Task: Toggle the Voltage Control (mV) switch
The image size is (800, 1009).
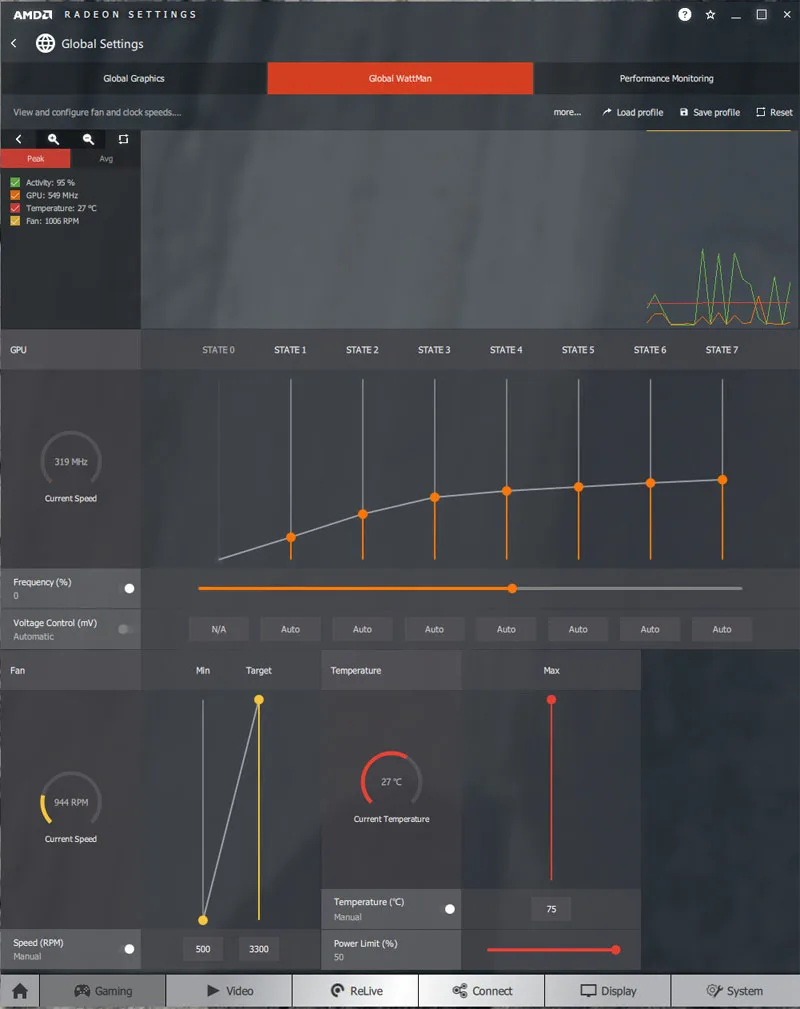Action: click(x=126, y=629)
